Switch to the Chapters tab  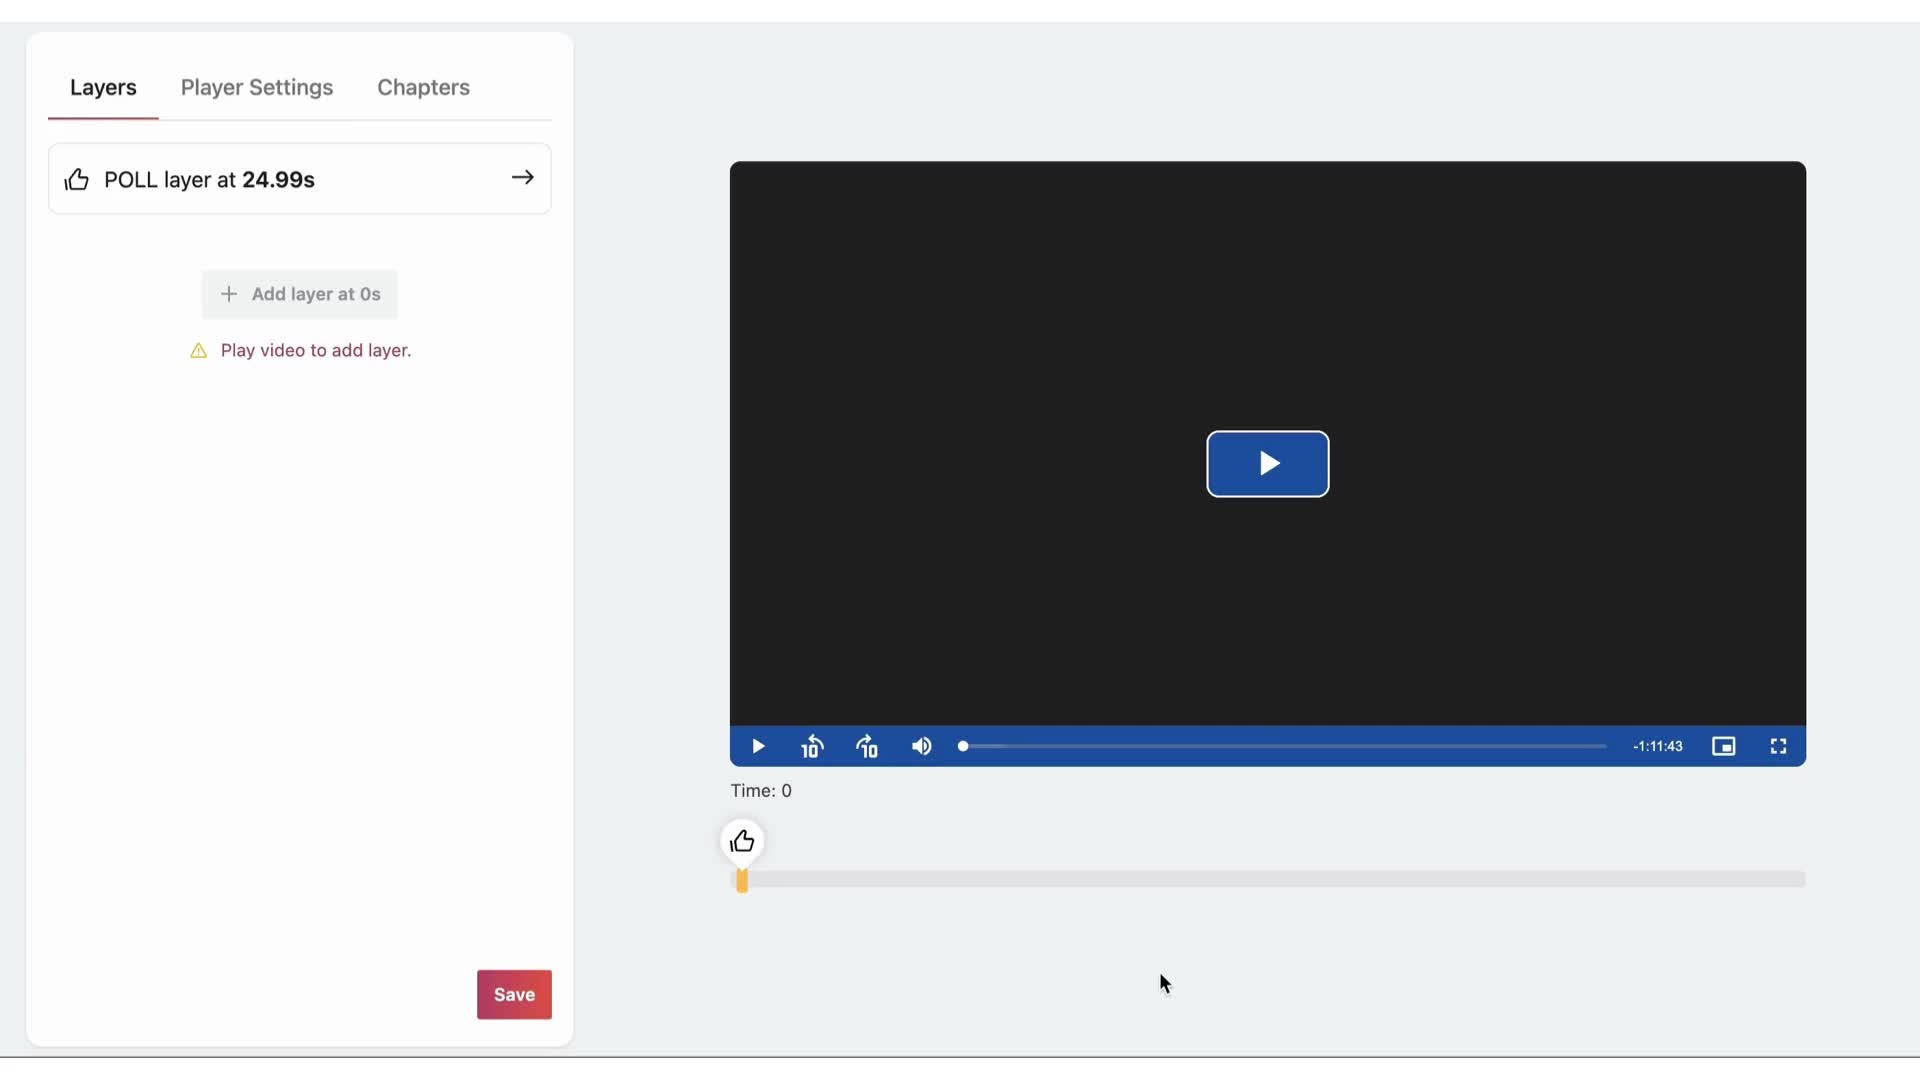click(x=423, y=88)
